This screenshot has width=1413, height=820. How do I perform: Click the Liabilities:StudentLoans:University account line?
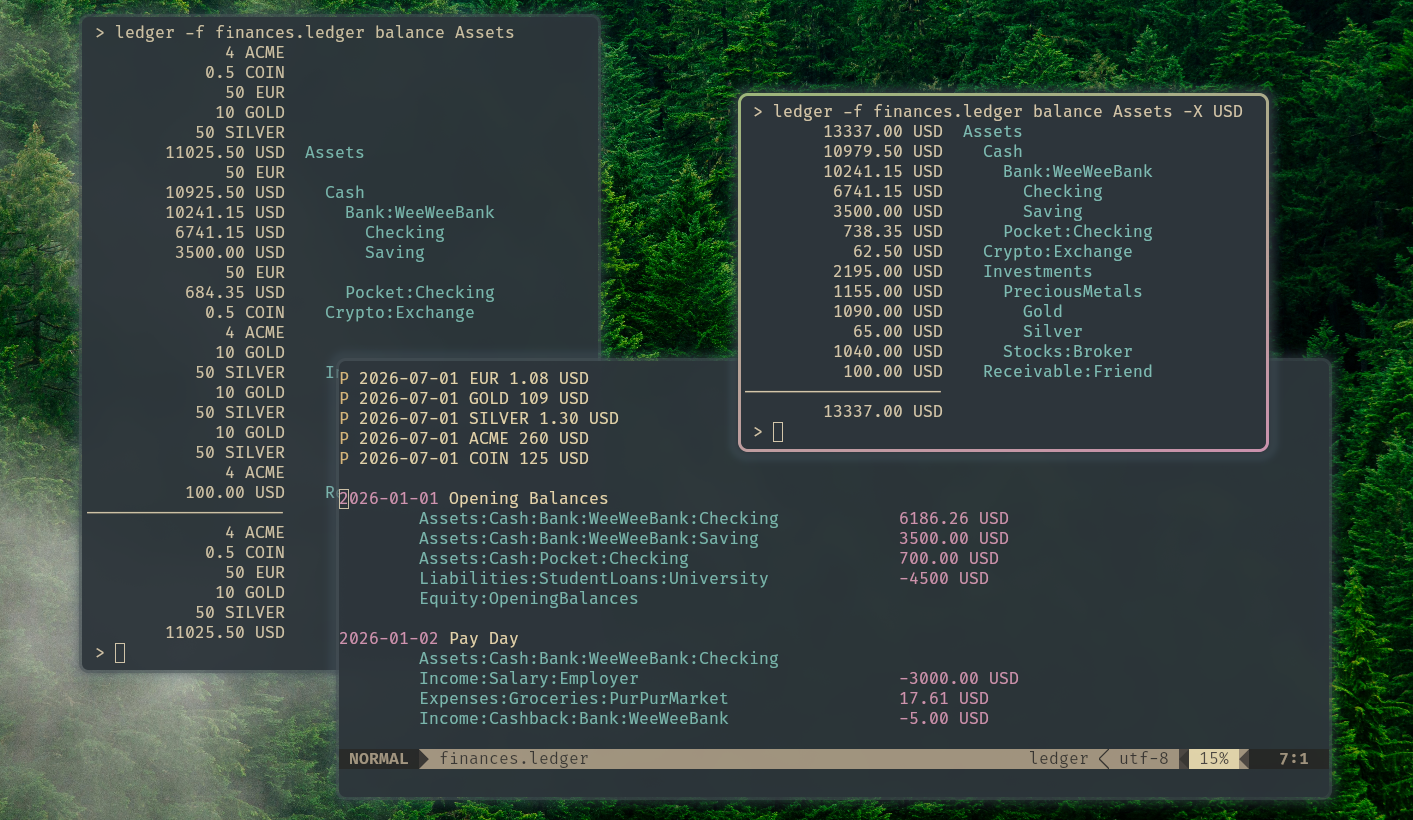point(594,578)
